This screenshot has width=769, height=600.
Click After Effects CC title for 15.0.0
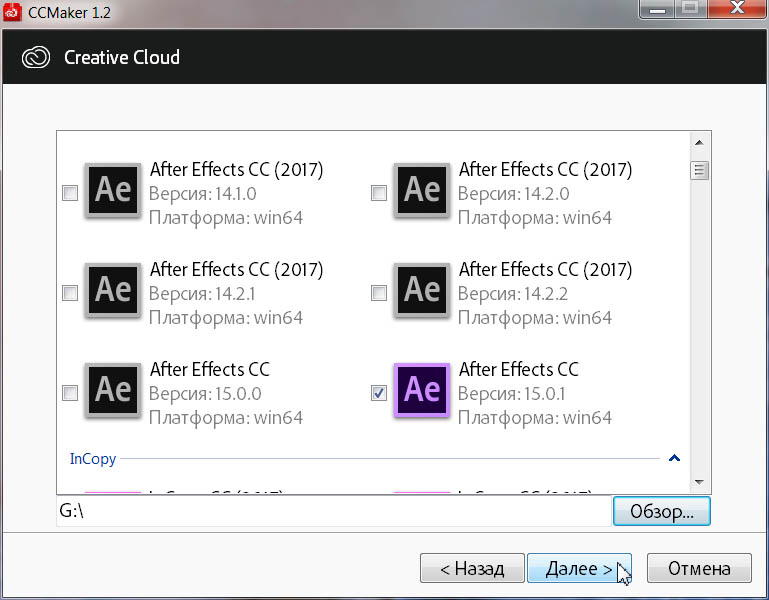pos(210,369)
